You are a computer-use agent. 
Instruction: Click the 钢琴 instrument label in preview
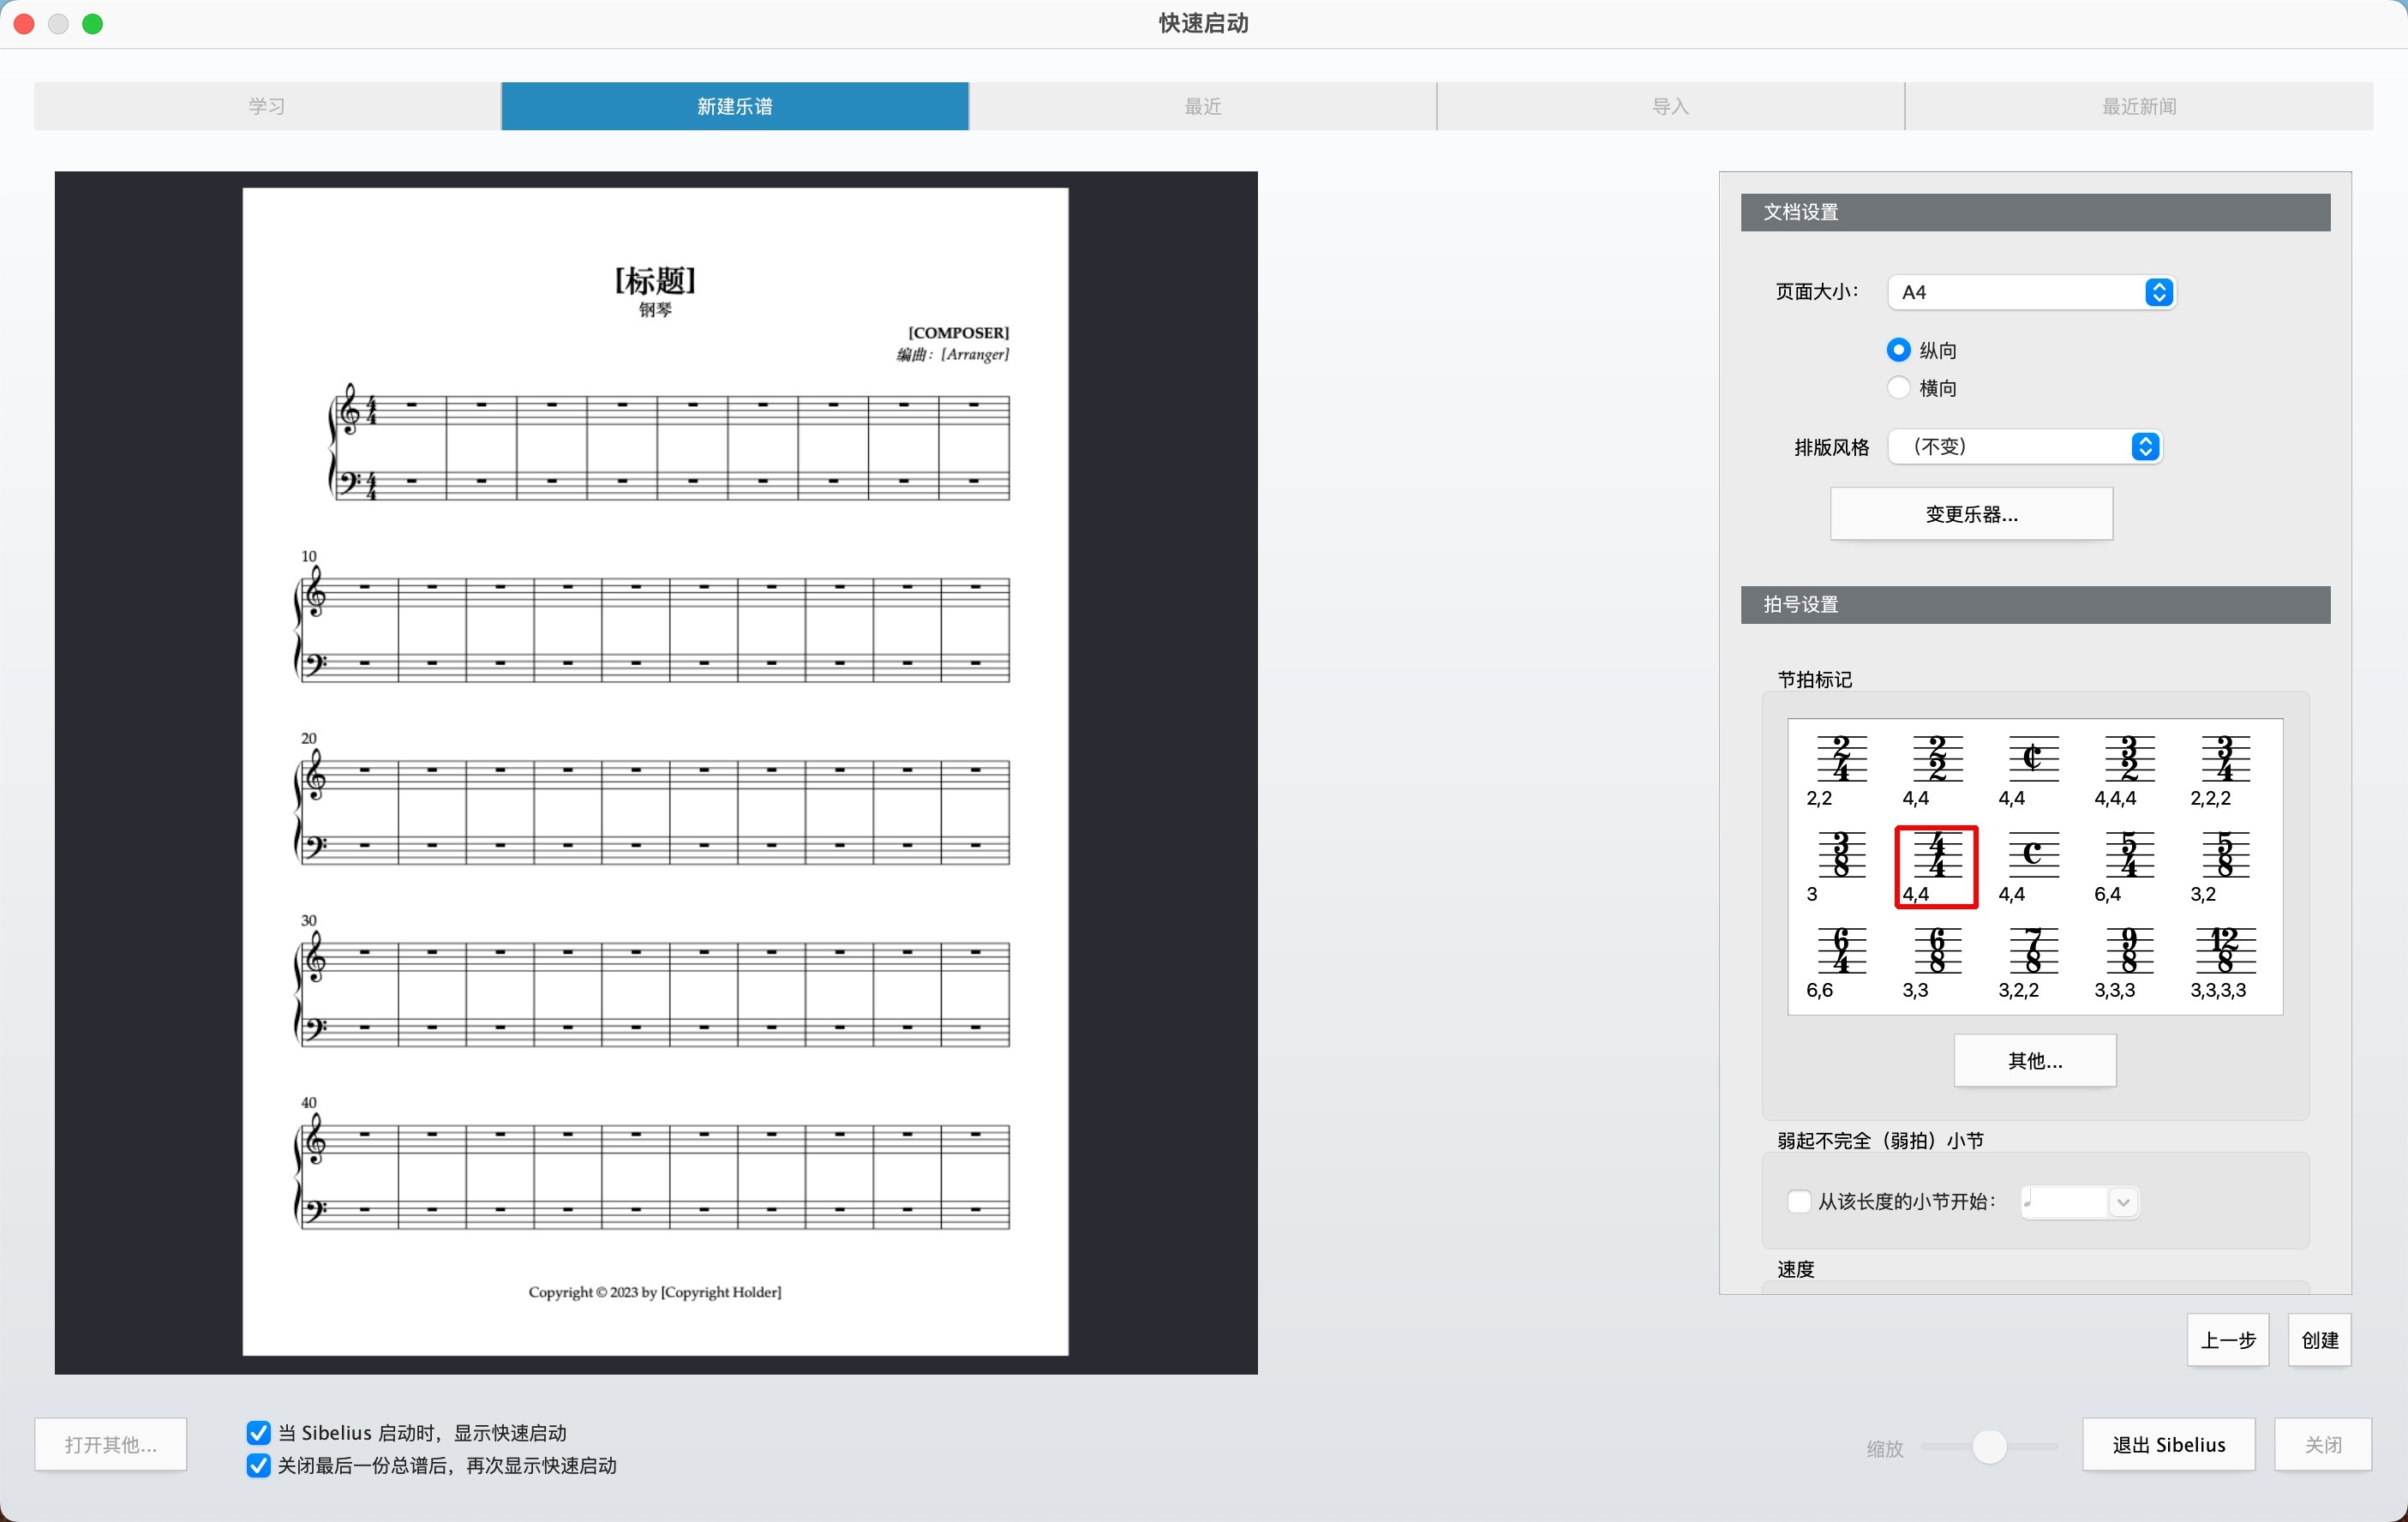(655, 310)
